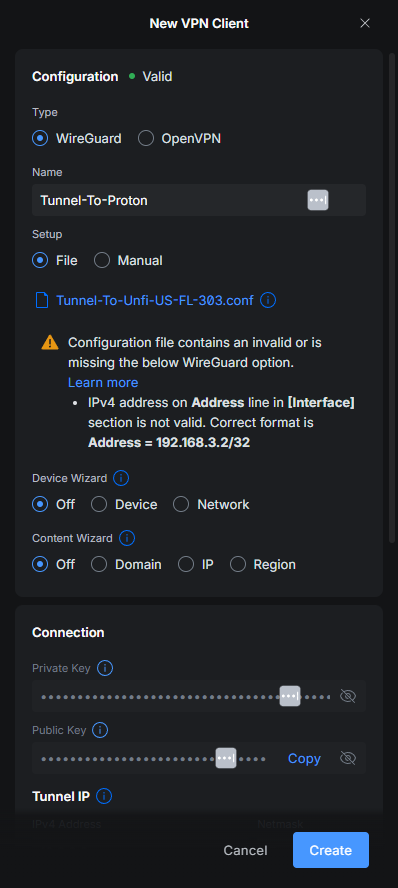Click the dialog vertical scrollbar
This screenshot has width=398, height=888.
(392, 298)
